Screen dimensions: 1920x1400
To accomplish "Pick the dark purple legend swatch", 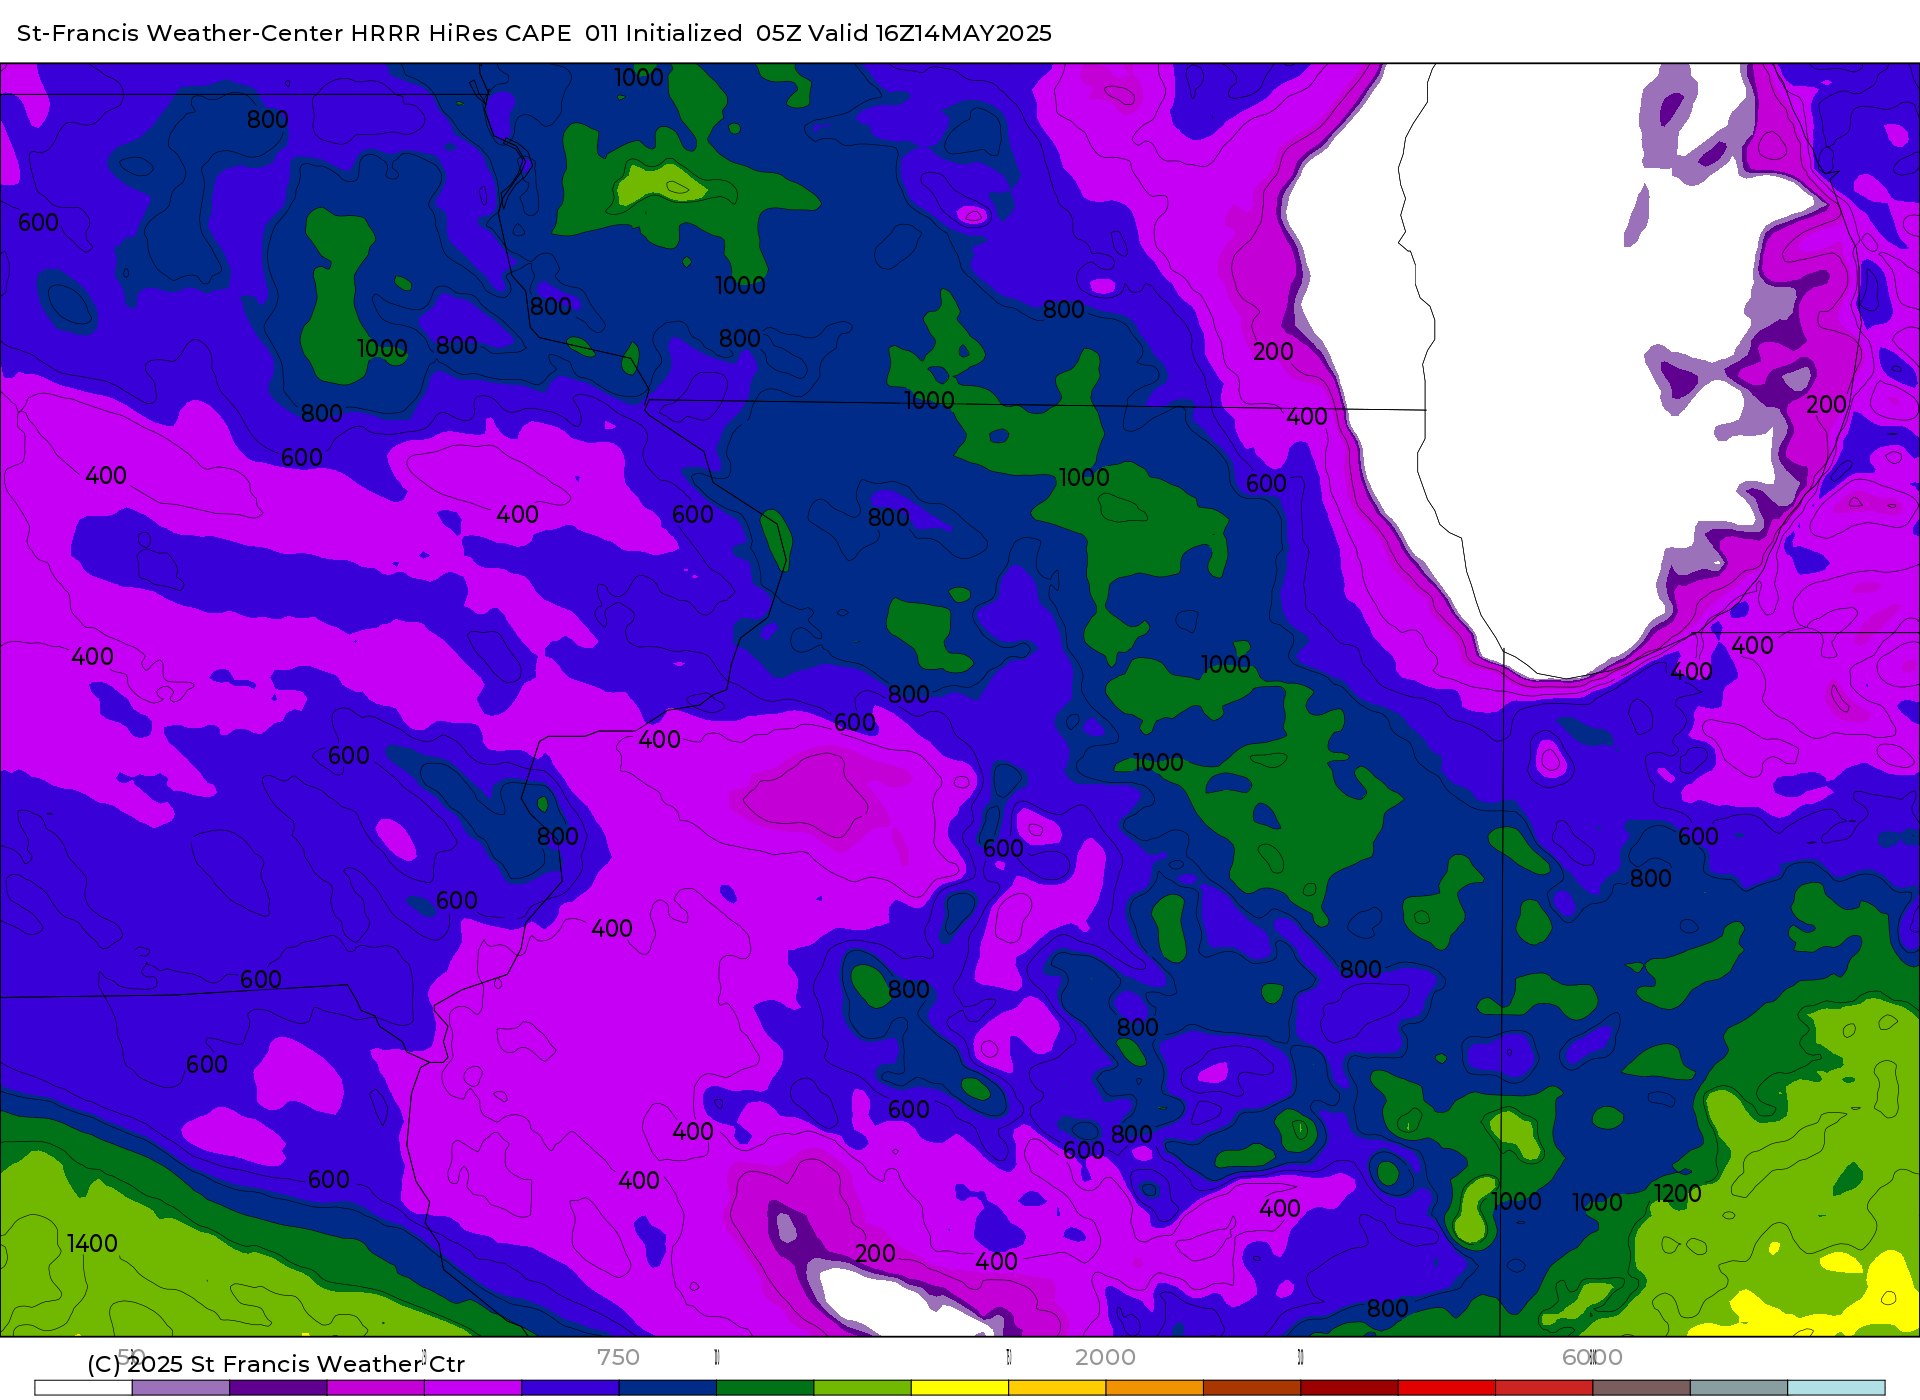I will (x=278, y=1388).
